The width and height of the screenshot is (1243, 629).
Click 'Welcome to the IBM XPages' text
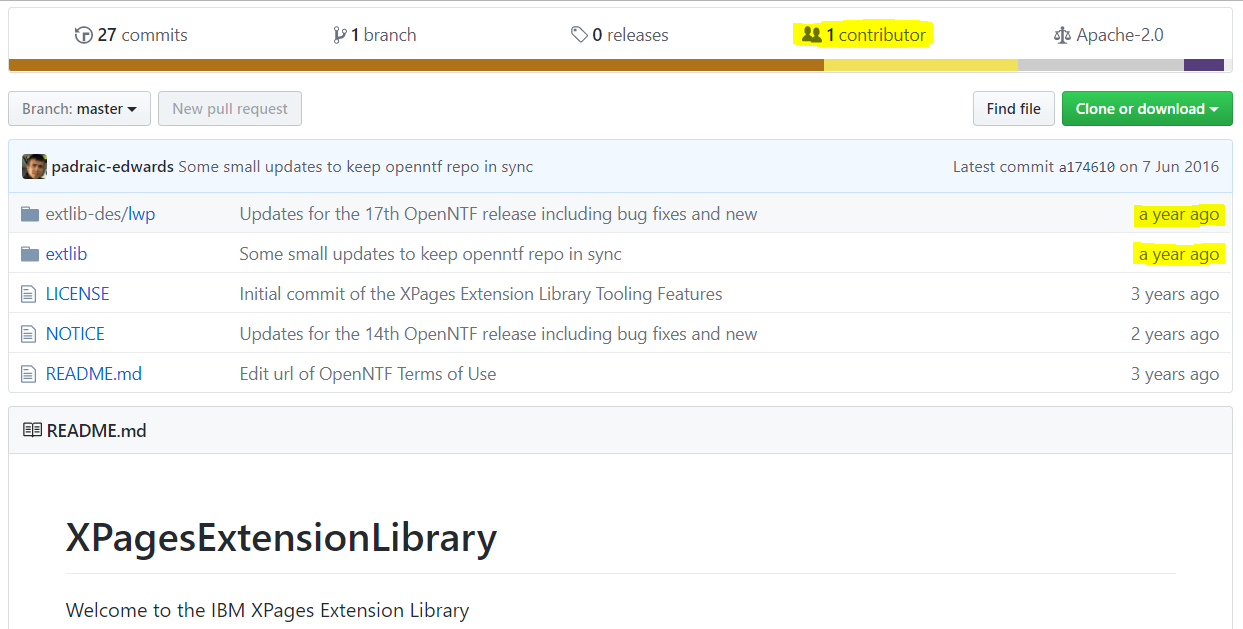(x=267, y=610)
